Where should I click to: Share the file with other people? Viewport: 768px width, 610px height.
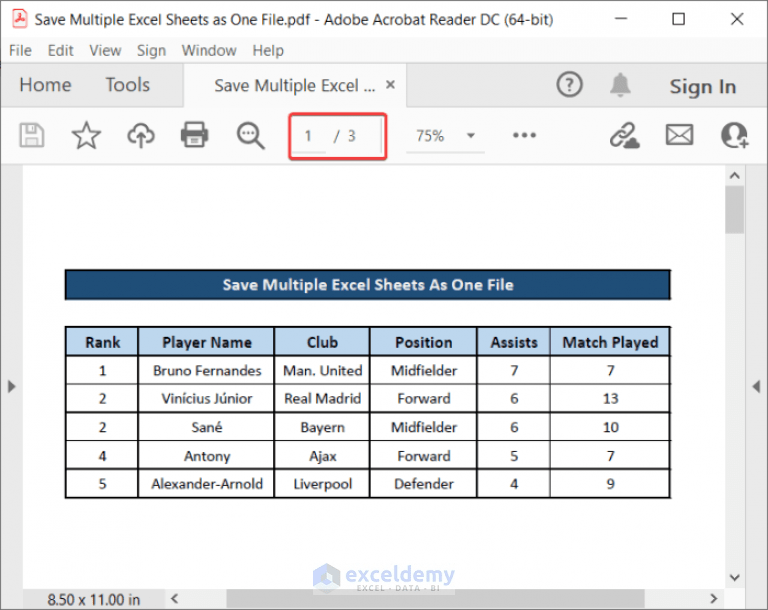coord(734,135)
